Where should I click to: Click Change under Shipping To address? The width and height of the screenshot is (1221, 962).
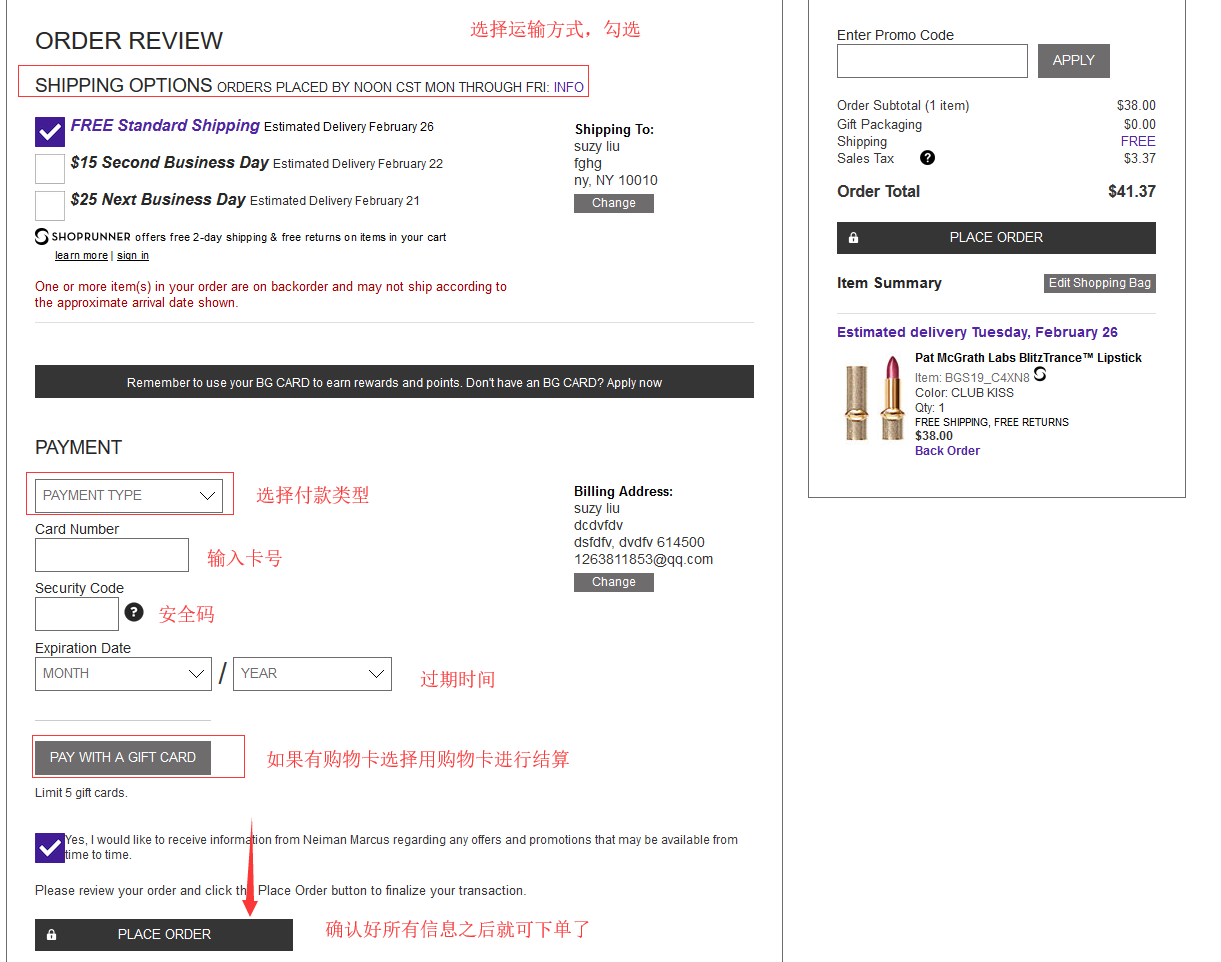pos(614,203)
